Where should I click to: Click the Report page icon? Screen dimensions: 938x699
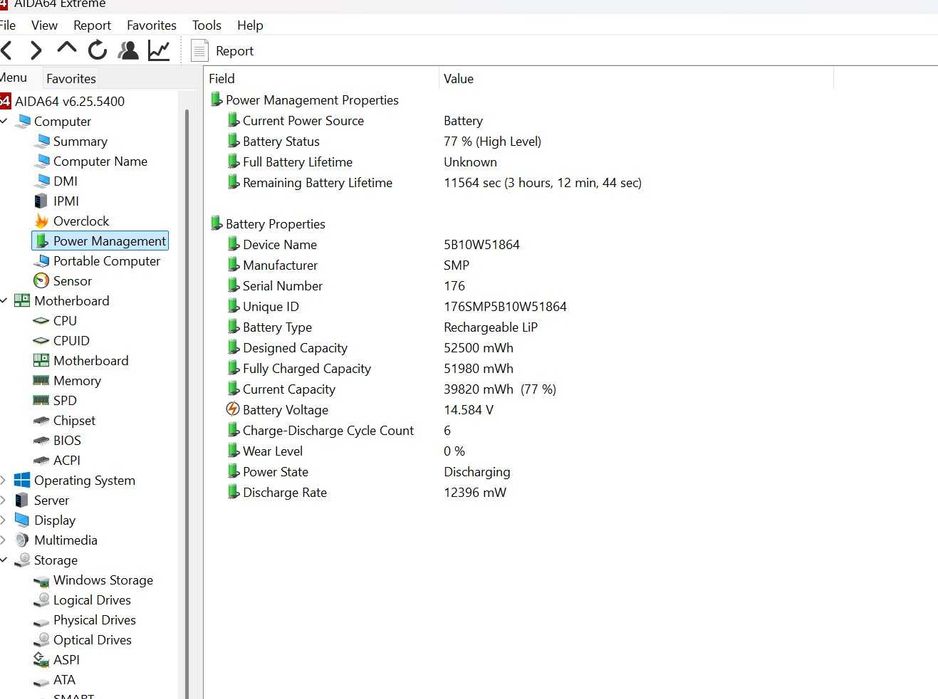click(x=199, y=51)
